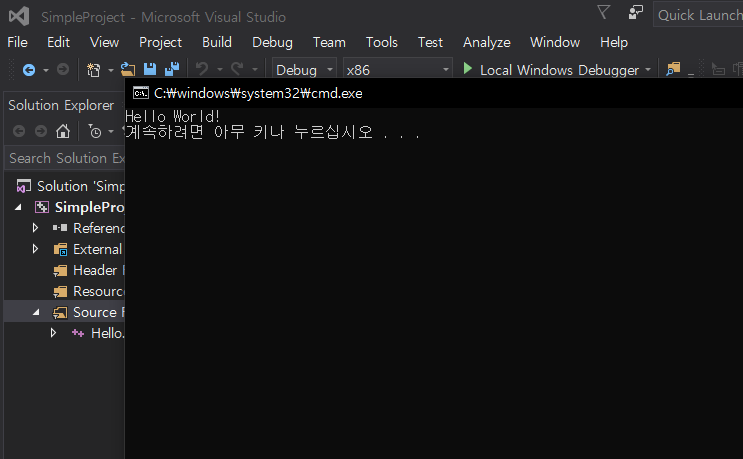Click the Redo toolbar icon
This screenshot has height=459, width=743.
[x=237, y=69]
